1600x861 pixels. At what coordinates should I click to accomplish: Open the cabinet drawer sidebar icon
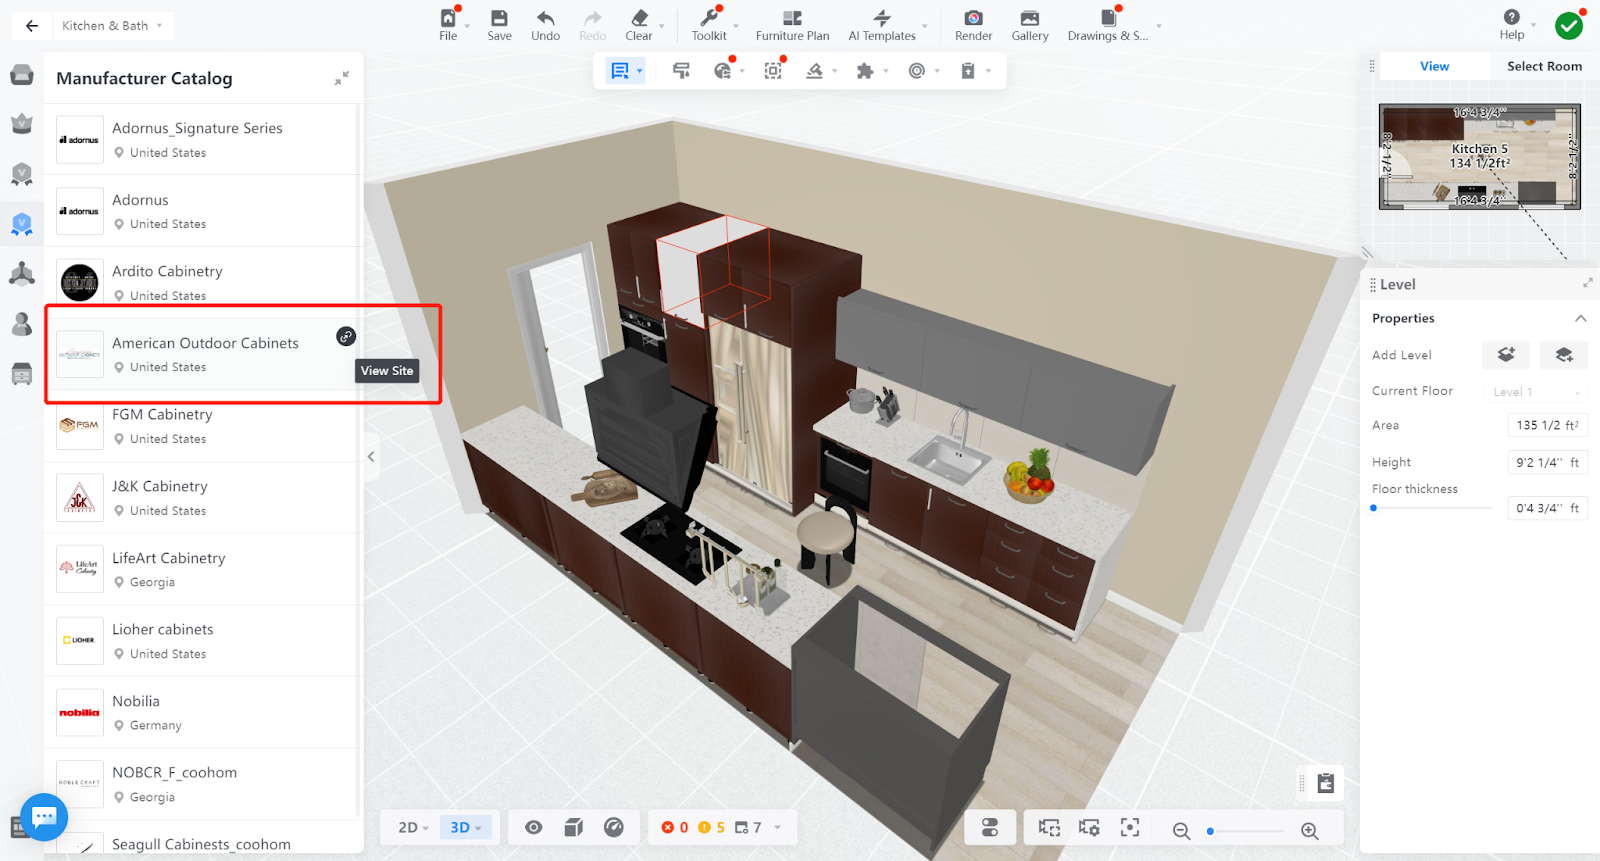(22, 374)
